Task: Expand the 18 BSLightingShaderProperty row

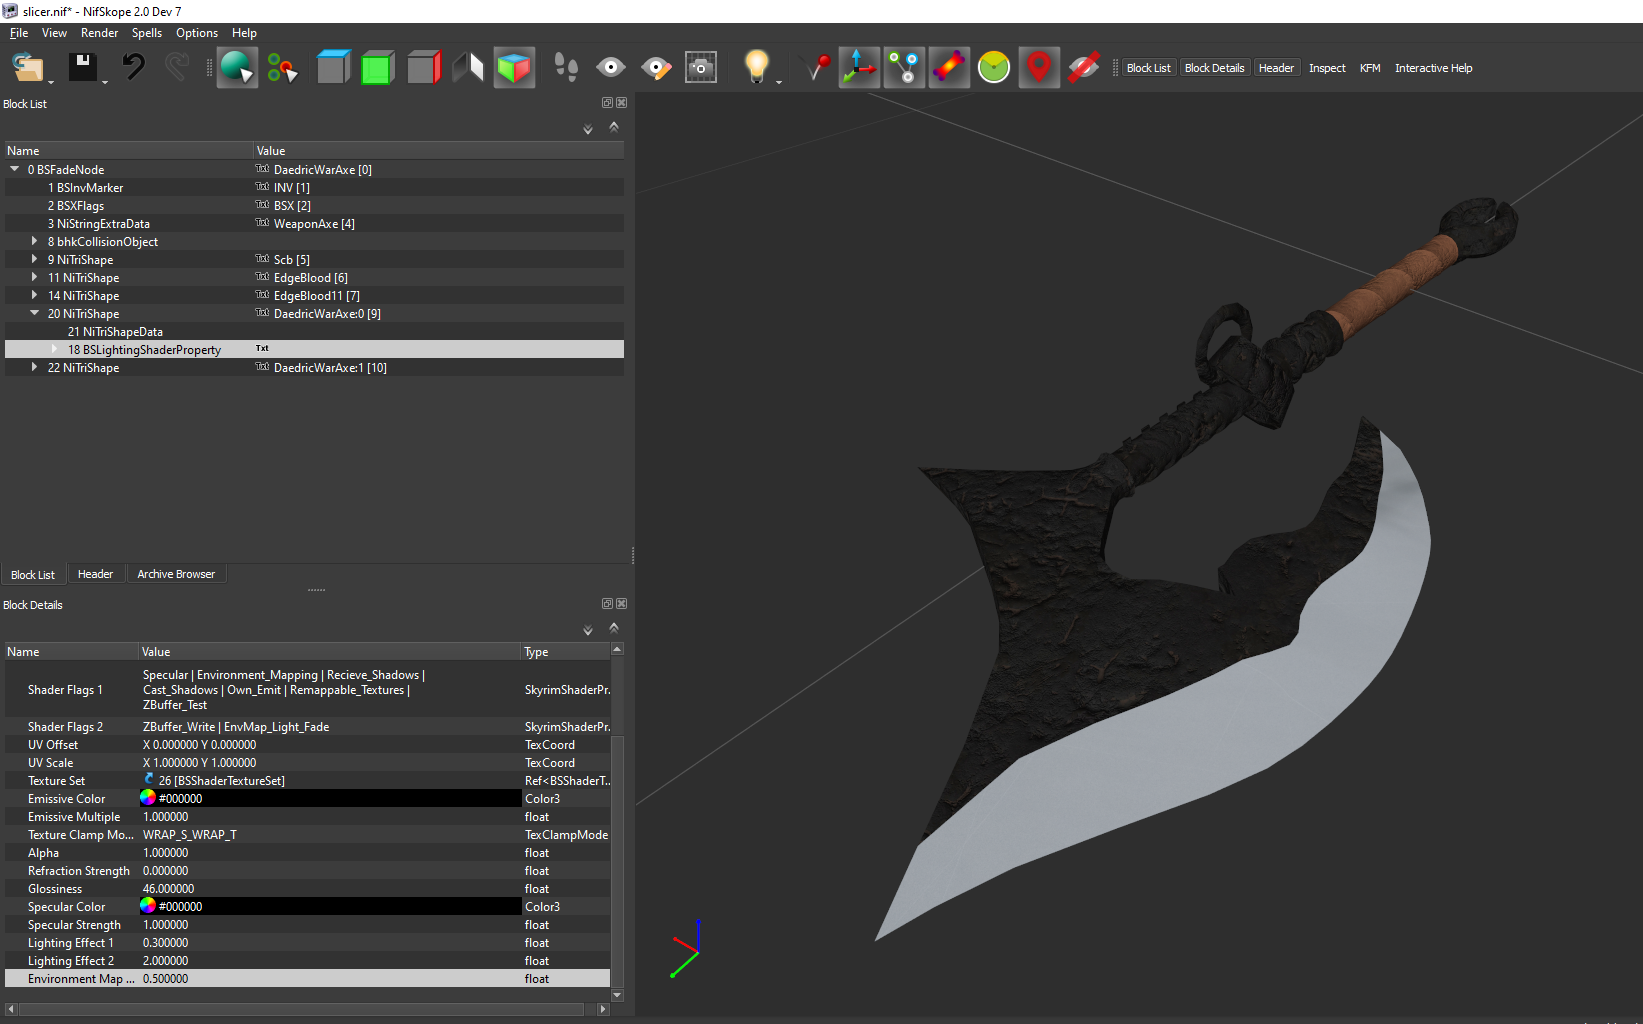Action: point(55,349)
